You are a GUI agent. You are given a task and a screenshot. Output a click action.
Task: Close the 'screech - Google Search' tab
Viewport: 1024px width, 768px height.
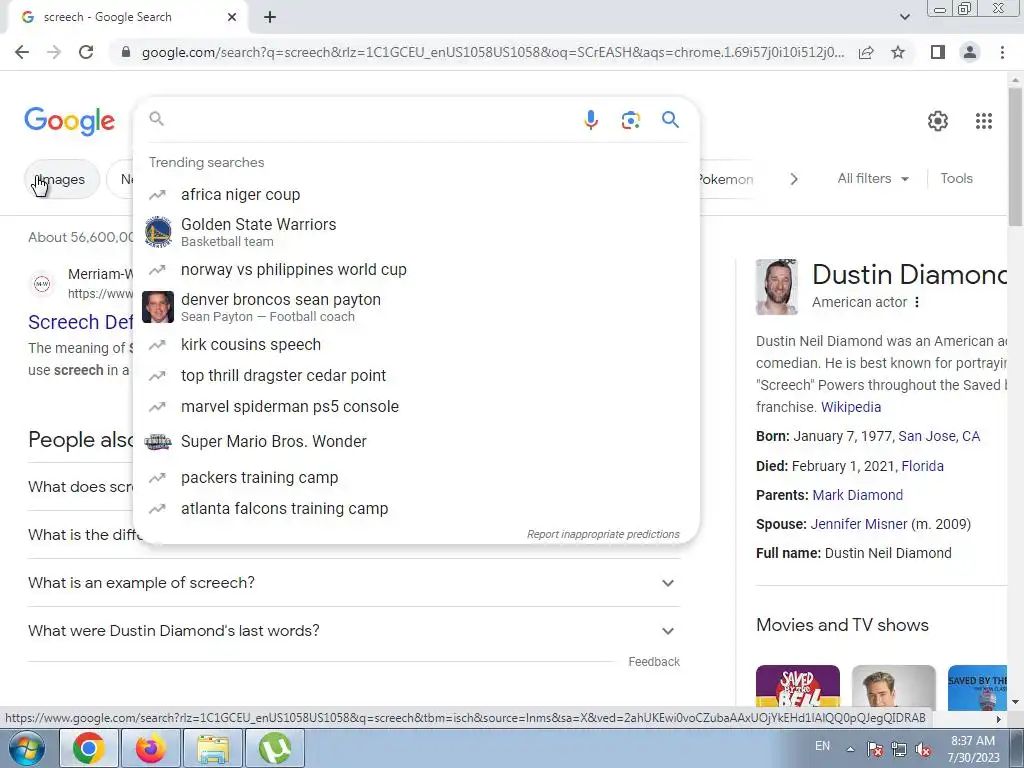click(x=232, y=17)
